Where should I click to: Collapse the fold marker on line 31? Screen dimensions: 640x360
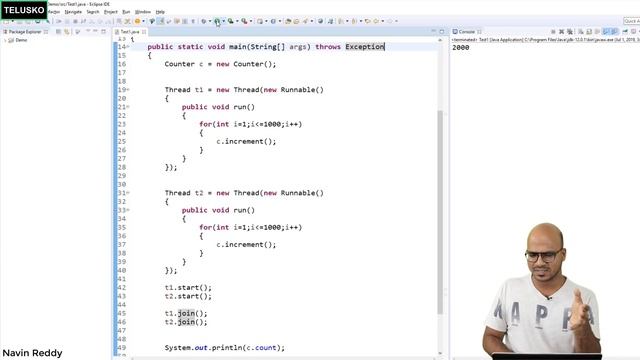click(x=128, y=193)
